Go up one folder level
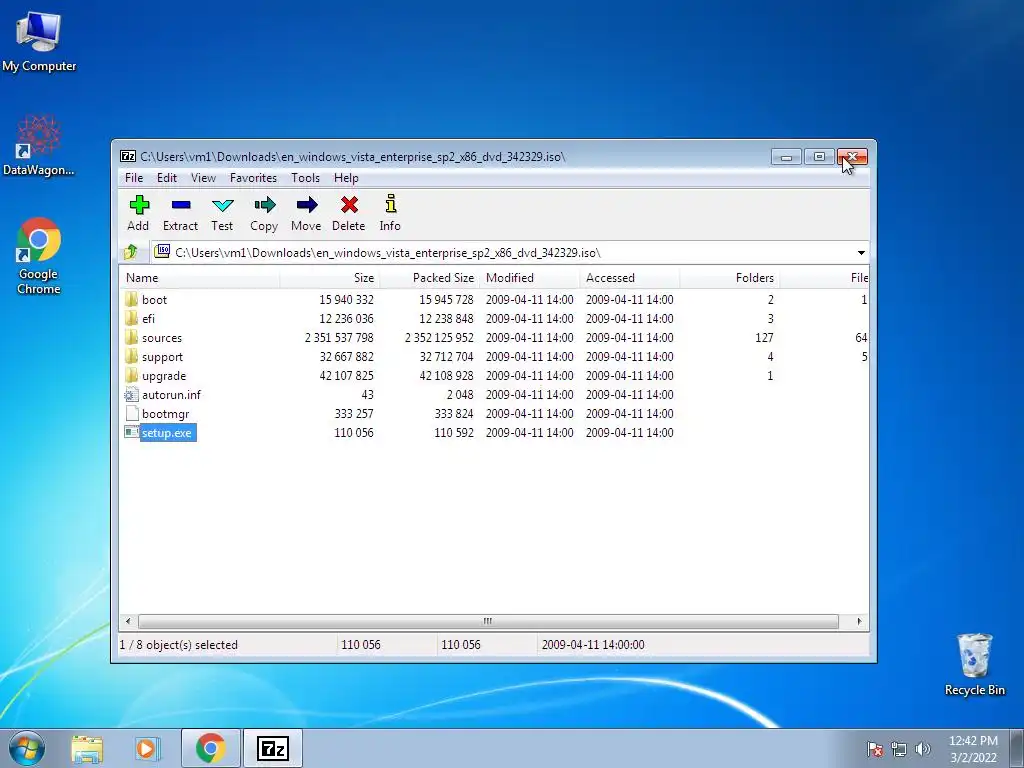This screenshot has width=1024, height=768. [x=131, y=252]
